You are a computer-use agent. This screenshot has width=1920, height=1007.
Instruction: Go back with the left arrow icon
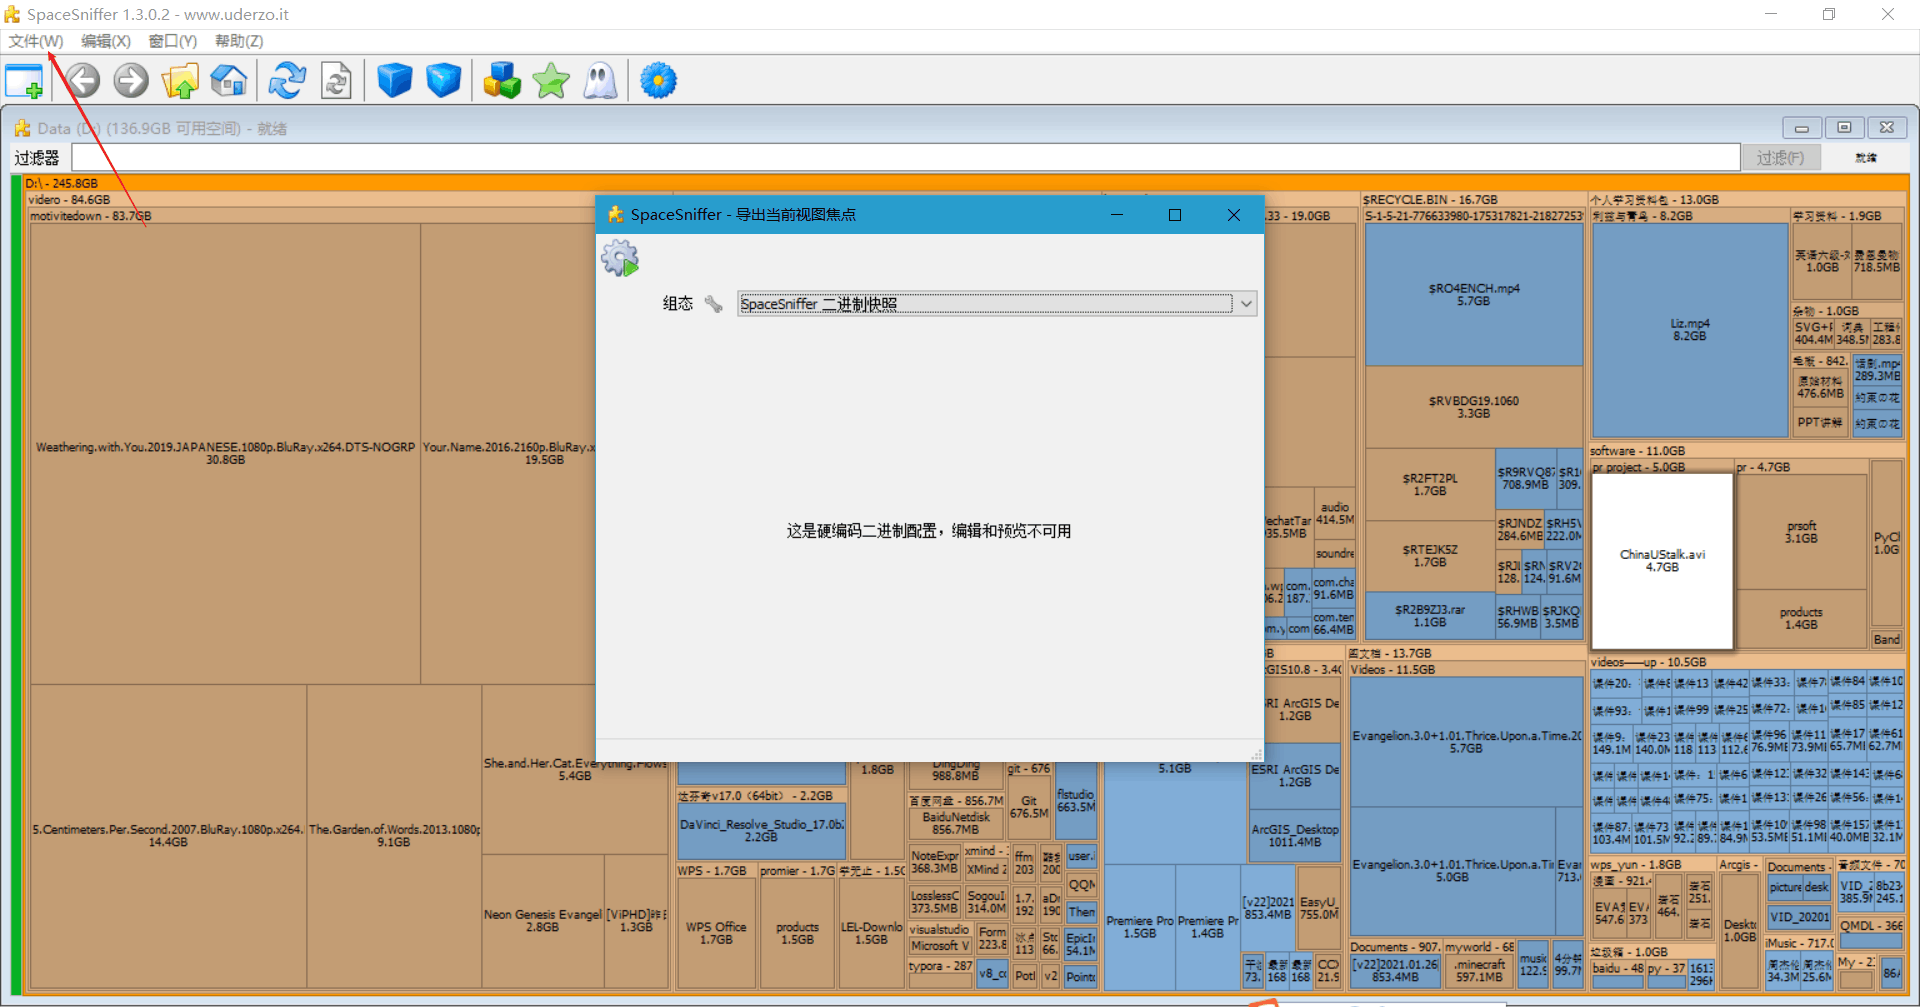pyautogui.click(x=83, y=81)
